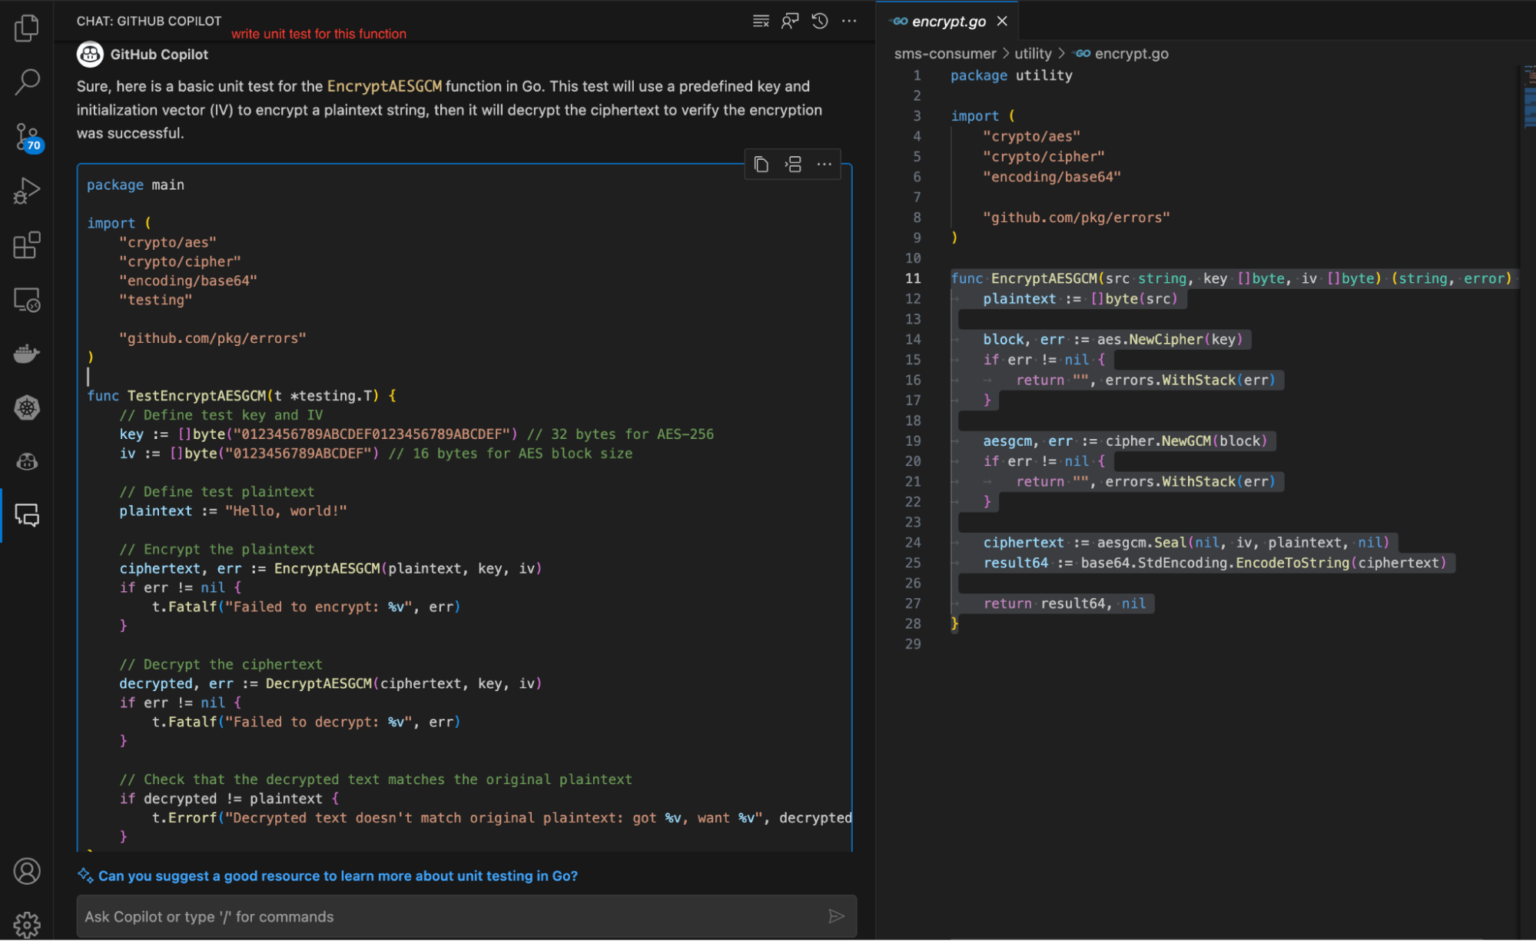
Task: Open the Search view in activity bar
Action: coord(27,82)
